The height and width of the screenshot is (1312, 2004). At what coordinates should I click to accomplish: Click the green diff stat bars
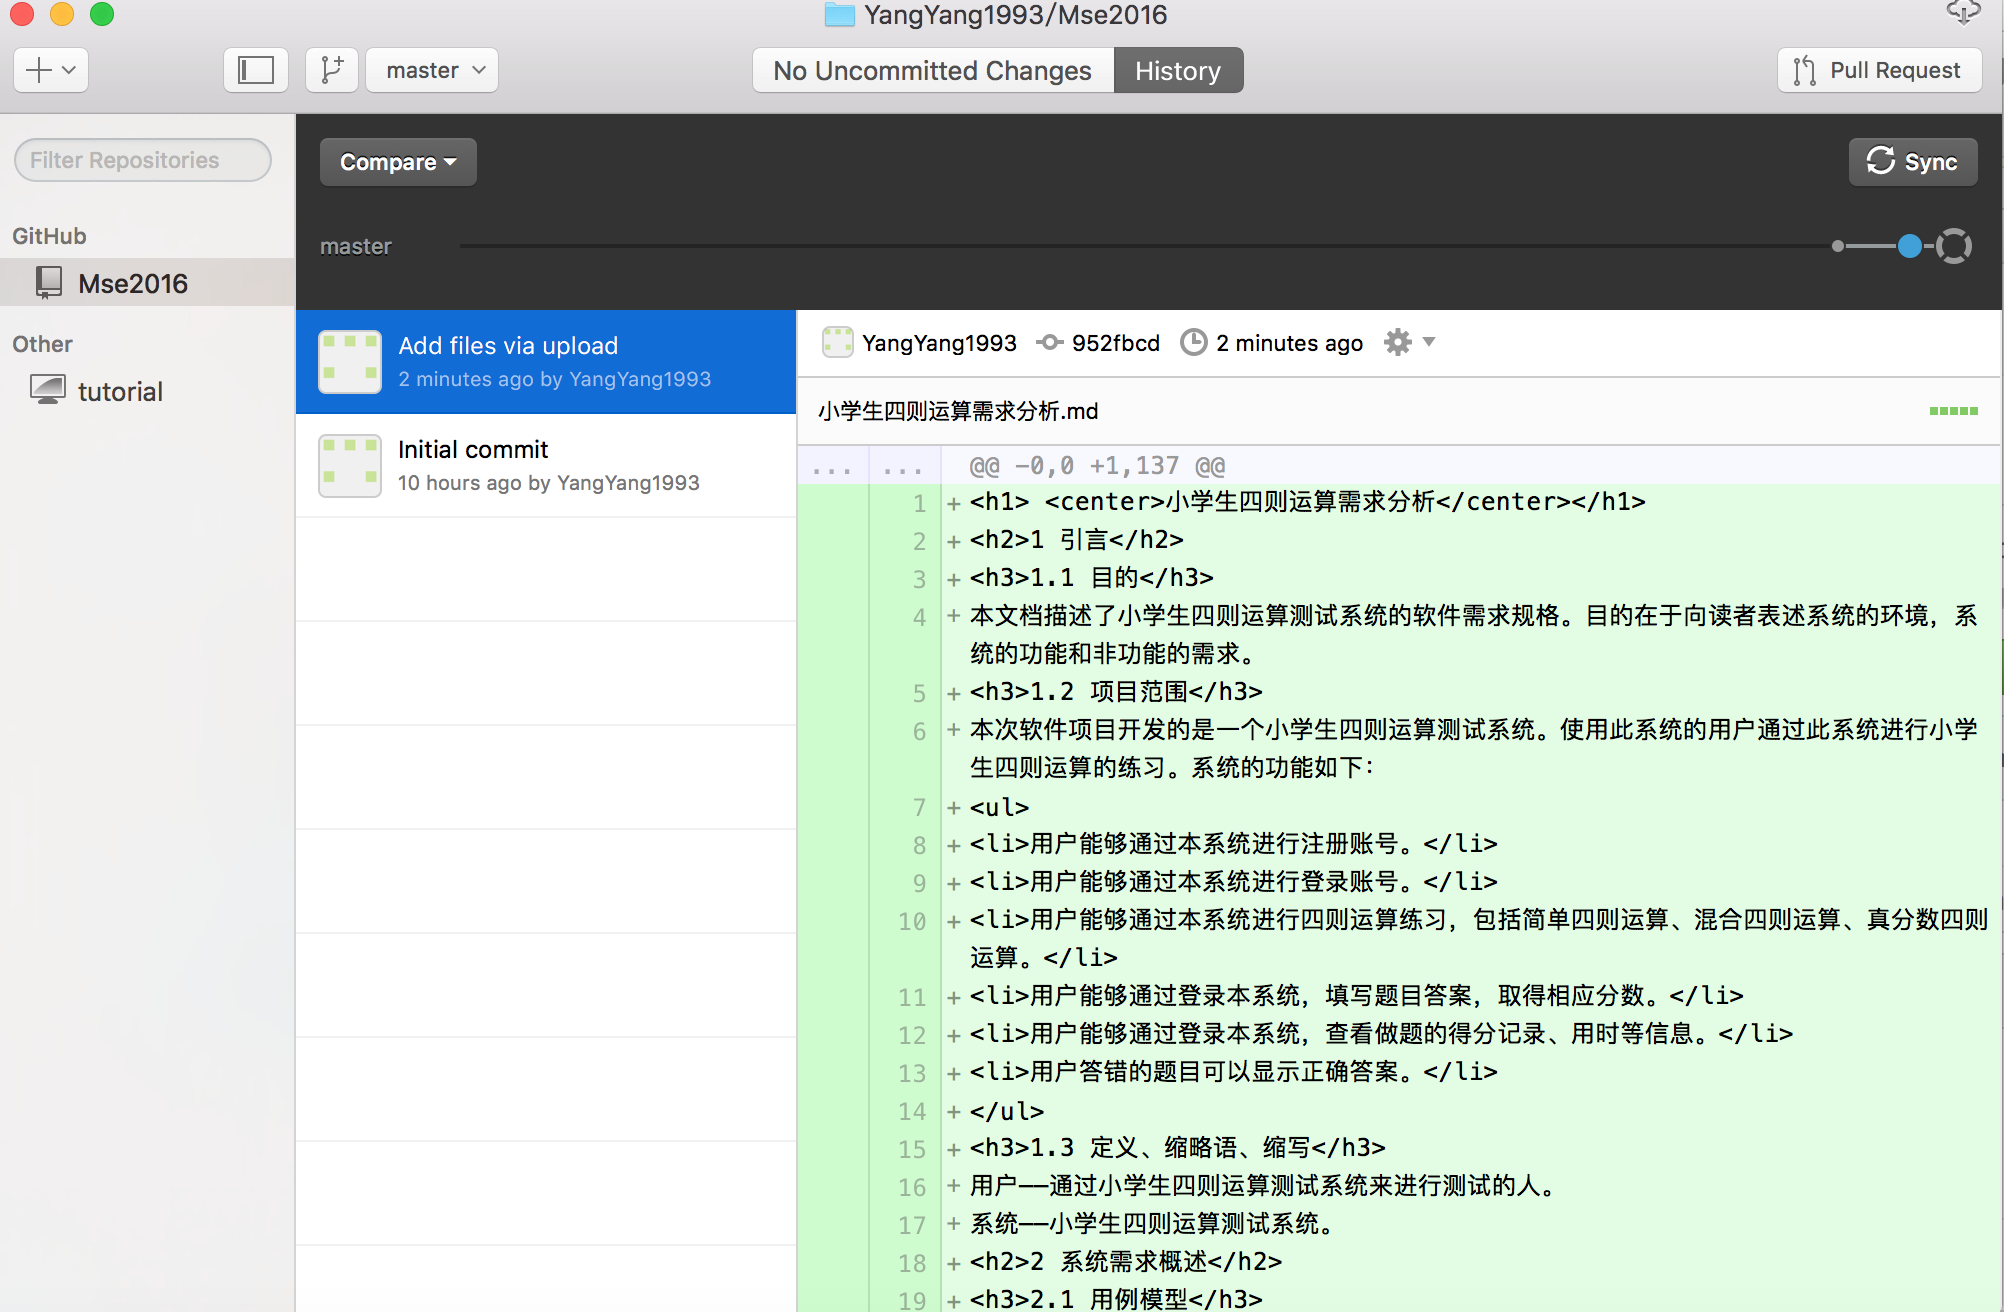click(1953, 411)
